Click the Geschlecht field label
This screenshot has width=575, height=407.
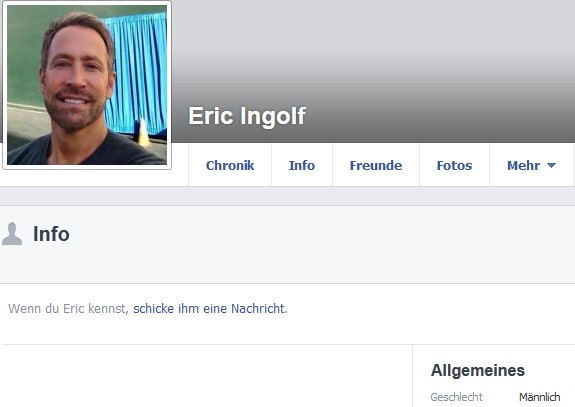coord(457,397)
